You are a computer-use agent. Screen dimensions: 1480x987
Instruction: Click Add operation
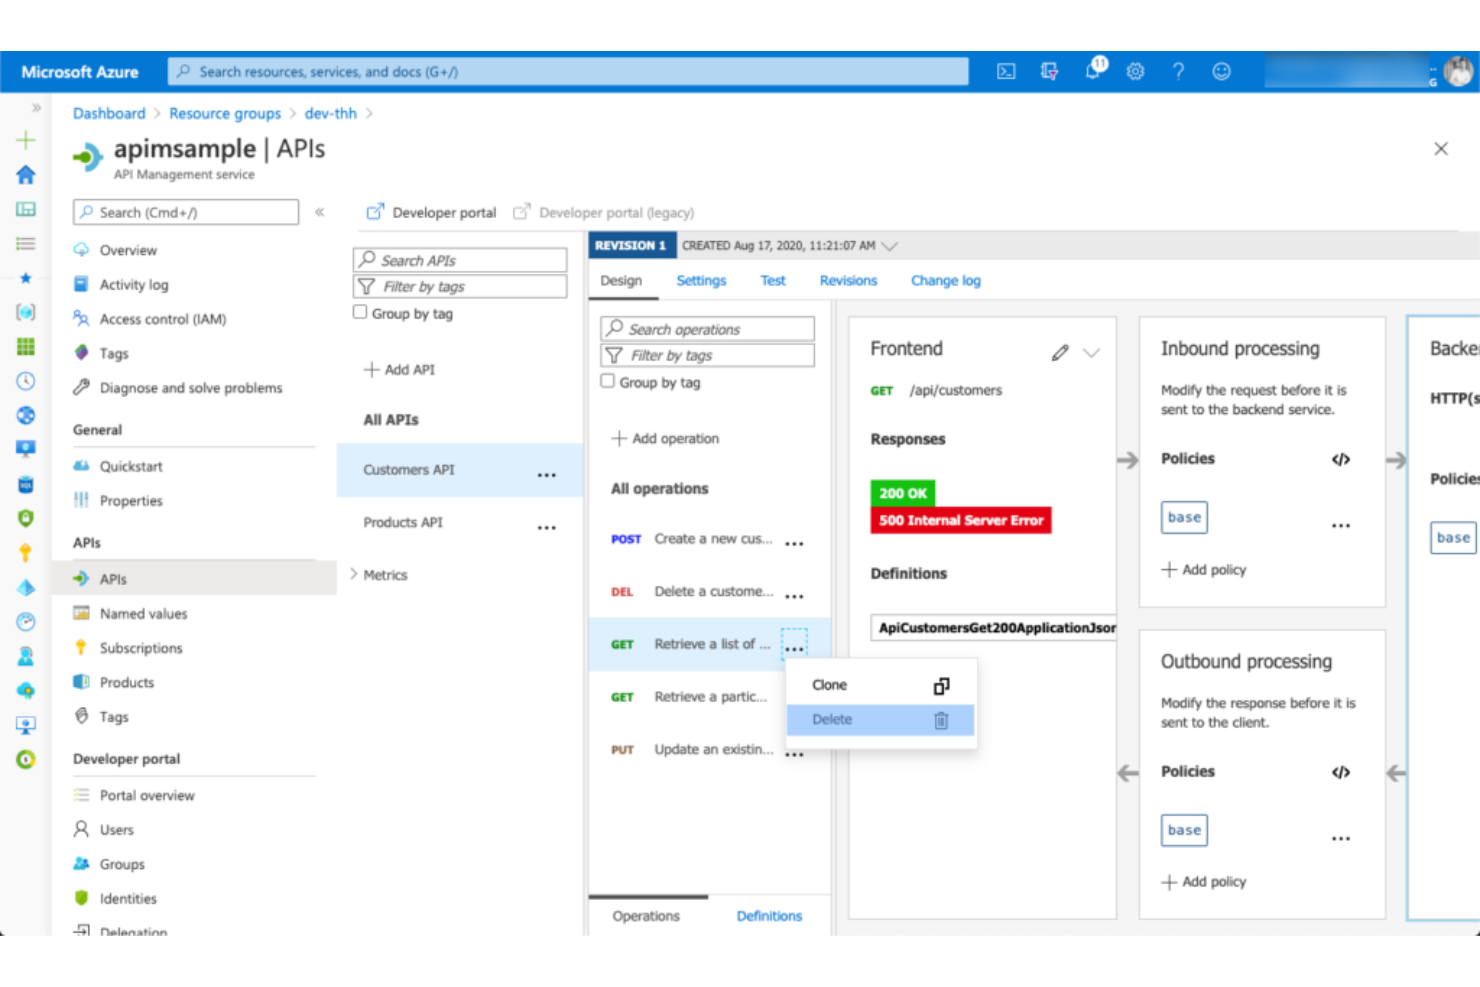(665, 439)
